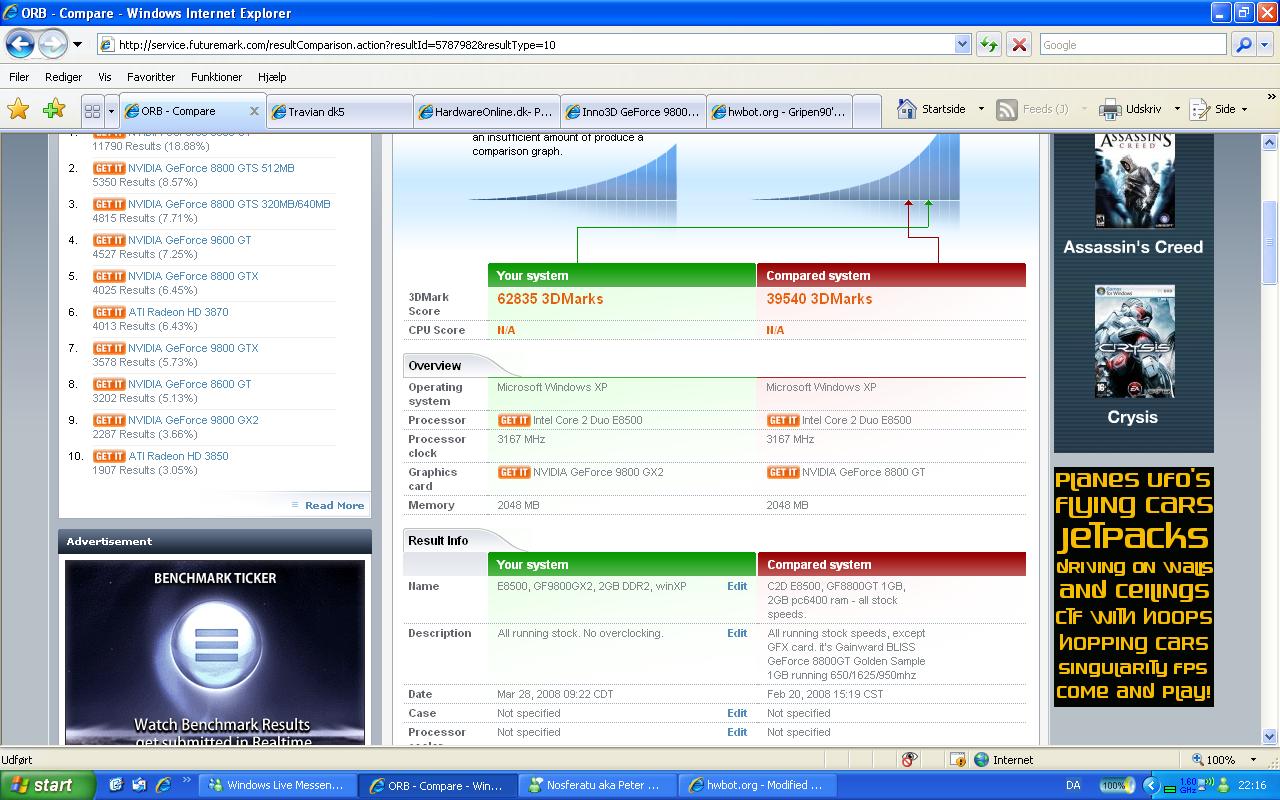Click the address bar URL field
1280x800 pixels.
pyautogui.click(x=535, y=45)
